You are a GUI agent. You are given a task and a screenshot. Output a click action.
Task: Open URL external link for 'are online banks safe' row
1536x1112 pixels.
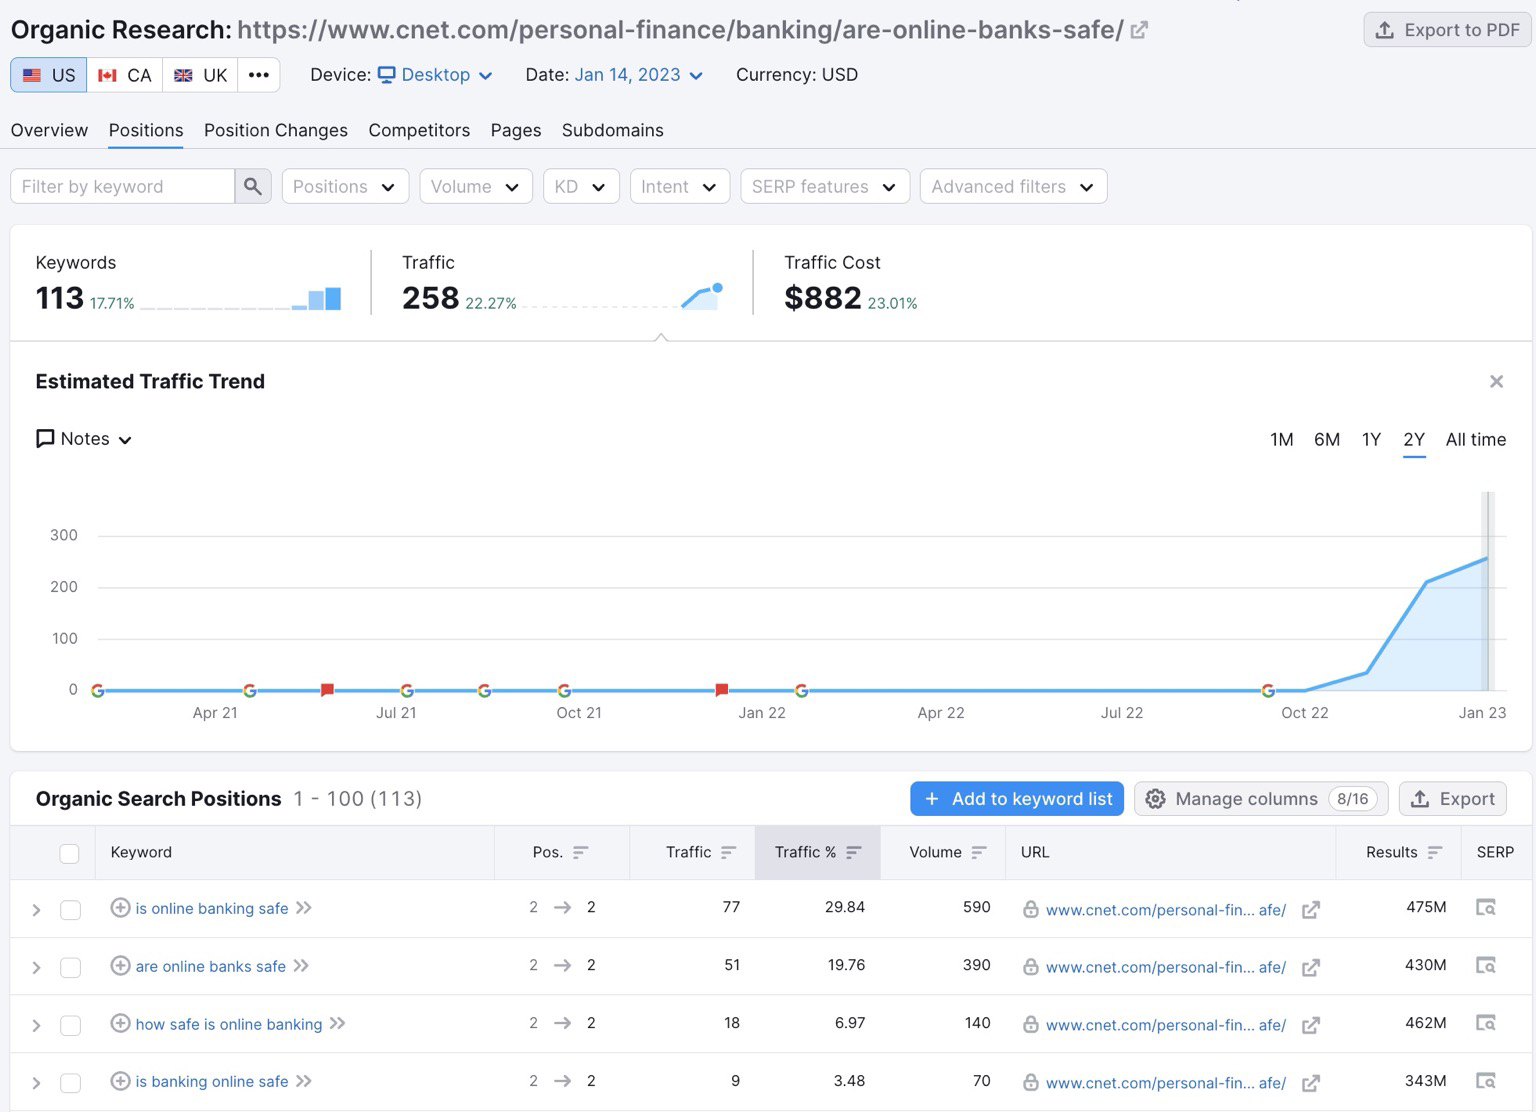[1310, 967]
